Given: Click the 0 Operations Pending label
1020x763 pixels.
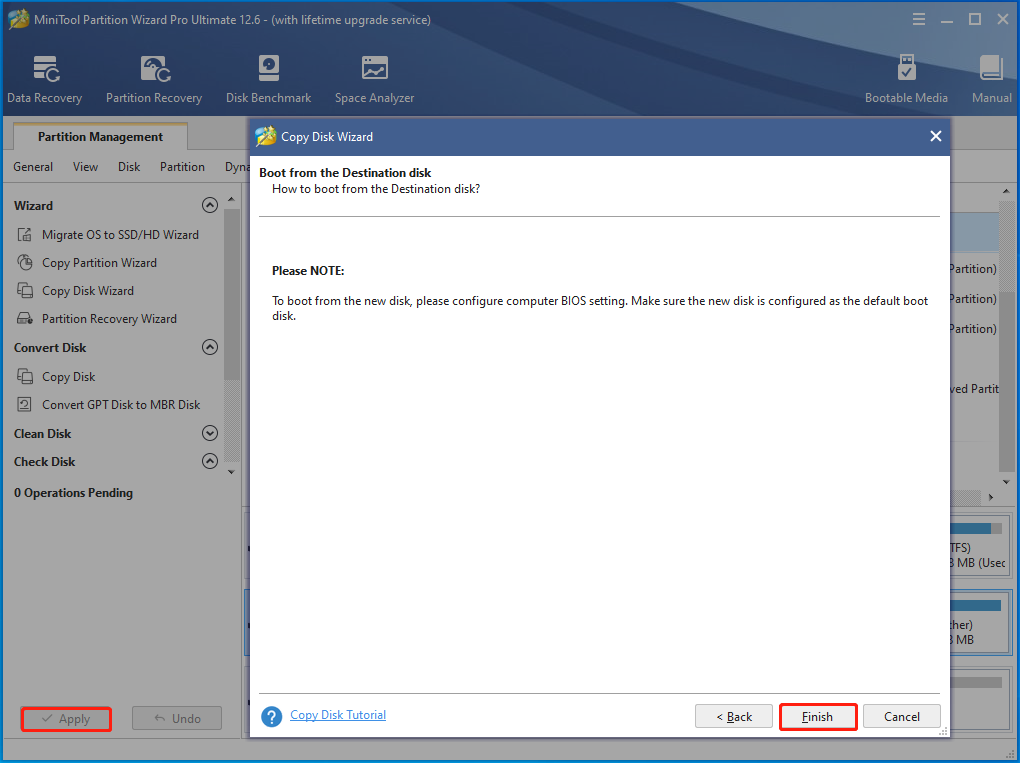Looking at the screenshot, I should point(74,493).
